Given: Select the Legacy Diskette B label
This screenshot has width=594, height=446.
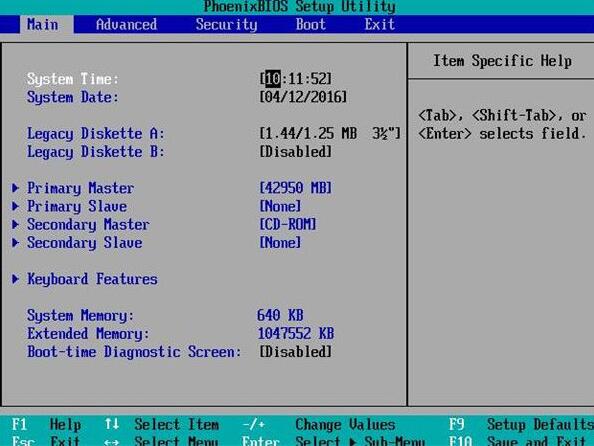Looking at the screenshot, I should coord(96,152).
